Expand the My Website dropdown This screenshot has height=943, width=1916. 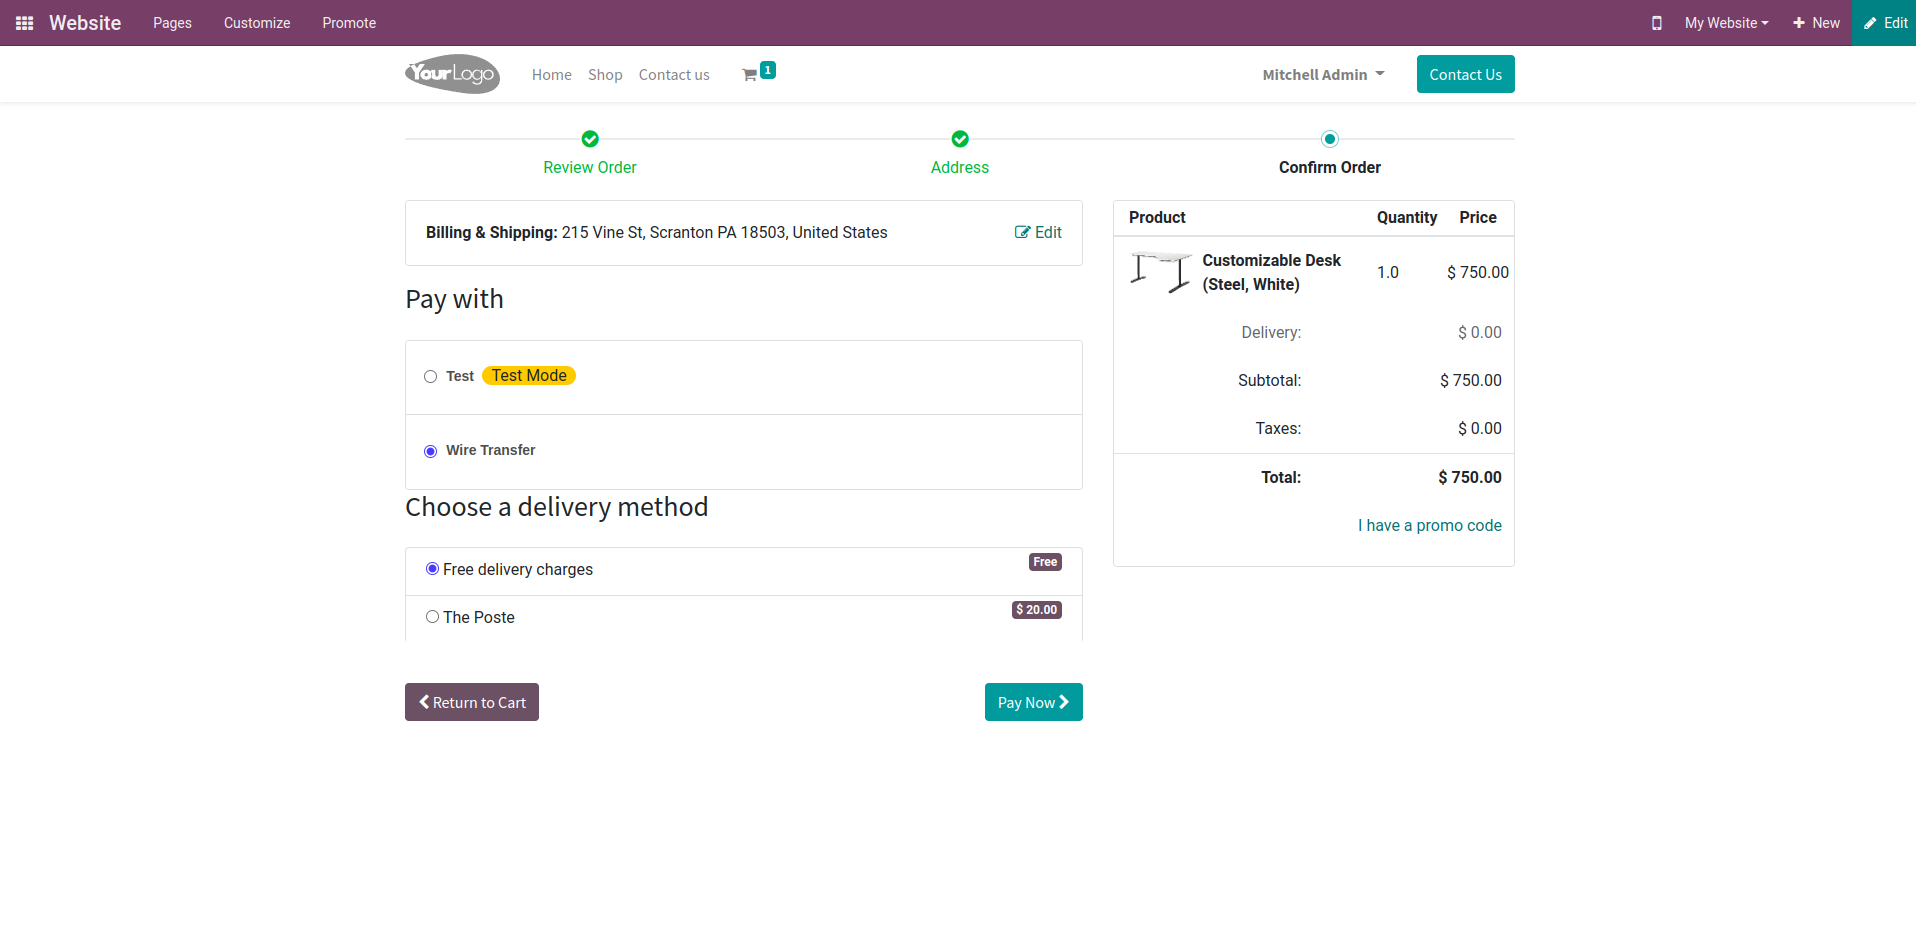(x=1726, y=23)
